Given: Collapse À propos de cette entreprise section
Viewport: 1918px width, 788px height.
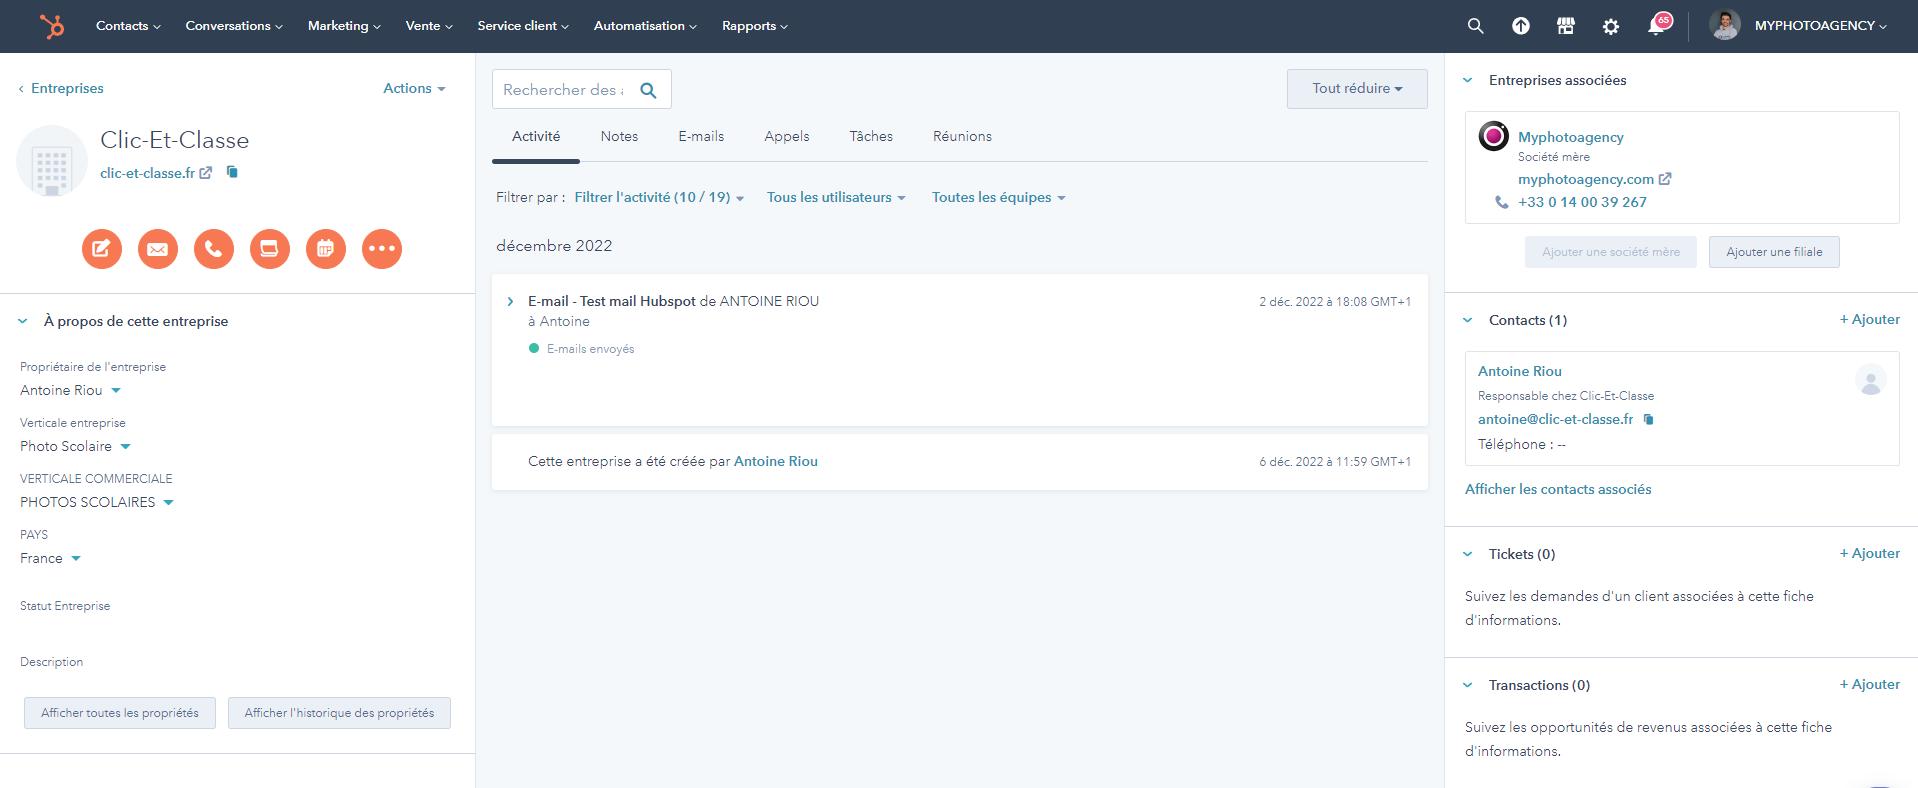Looking at the screenshot, I should coord(23,322).
